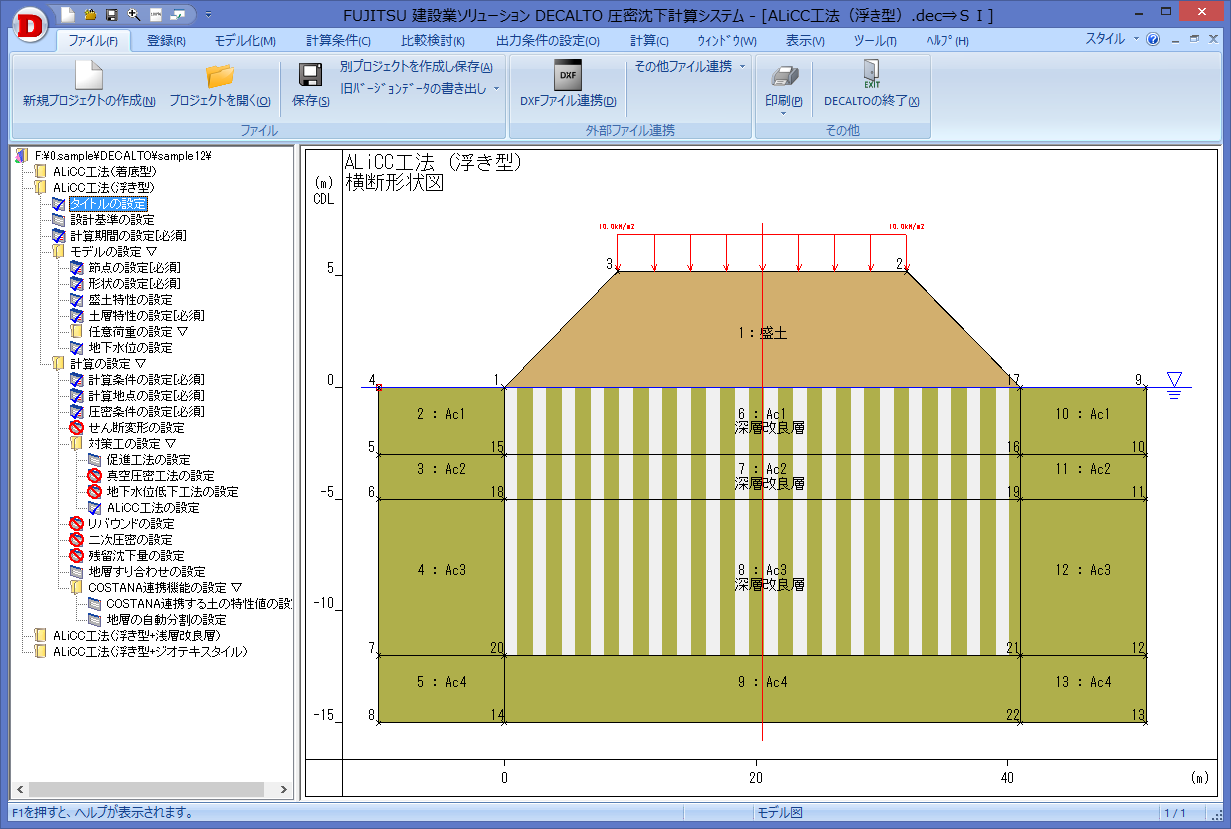Click the 印刷 printer icon
Image resolution: width=1231 pixels, height=829 pixels.
click(x=783, y=77)
